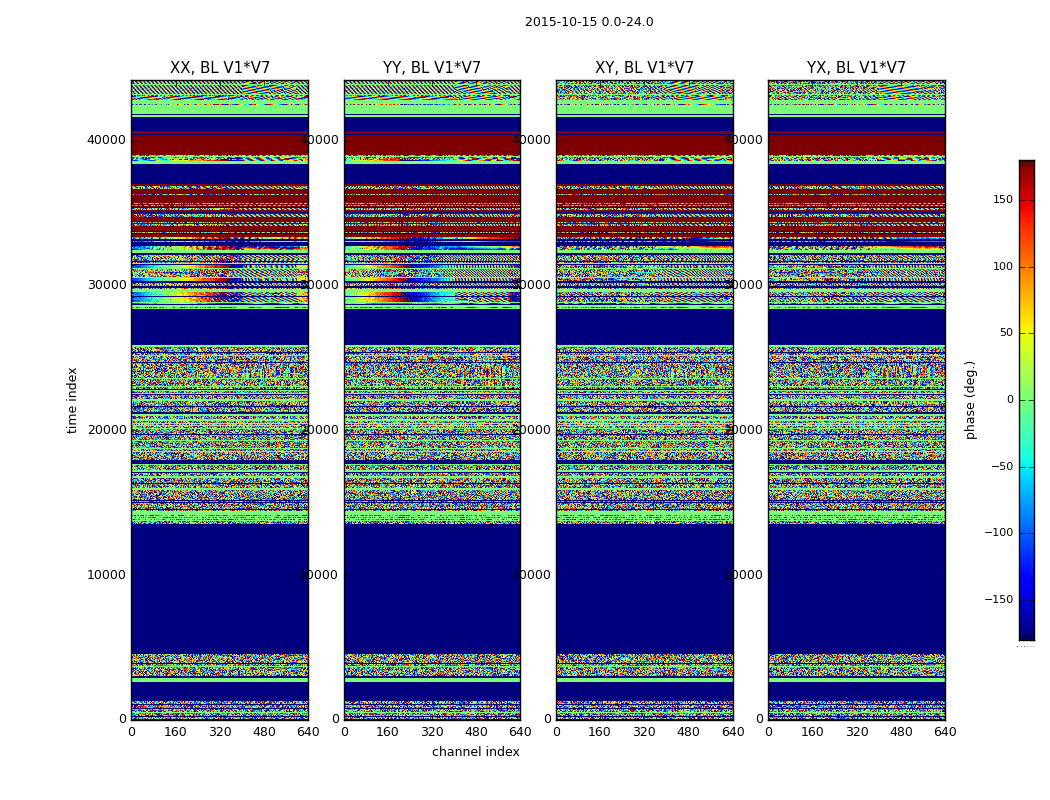Click the 320 channel tick under YX plot
1050x800 pixels.
(856, 732)
